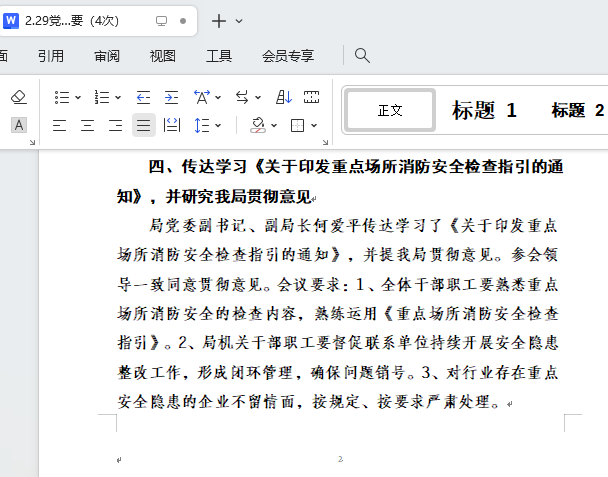Expand new tab dropdown arrow

(x=239, y=21)
